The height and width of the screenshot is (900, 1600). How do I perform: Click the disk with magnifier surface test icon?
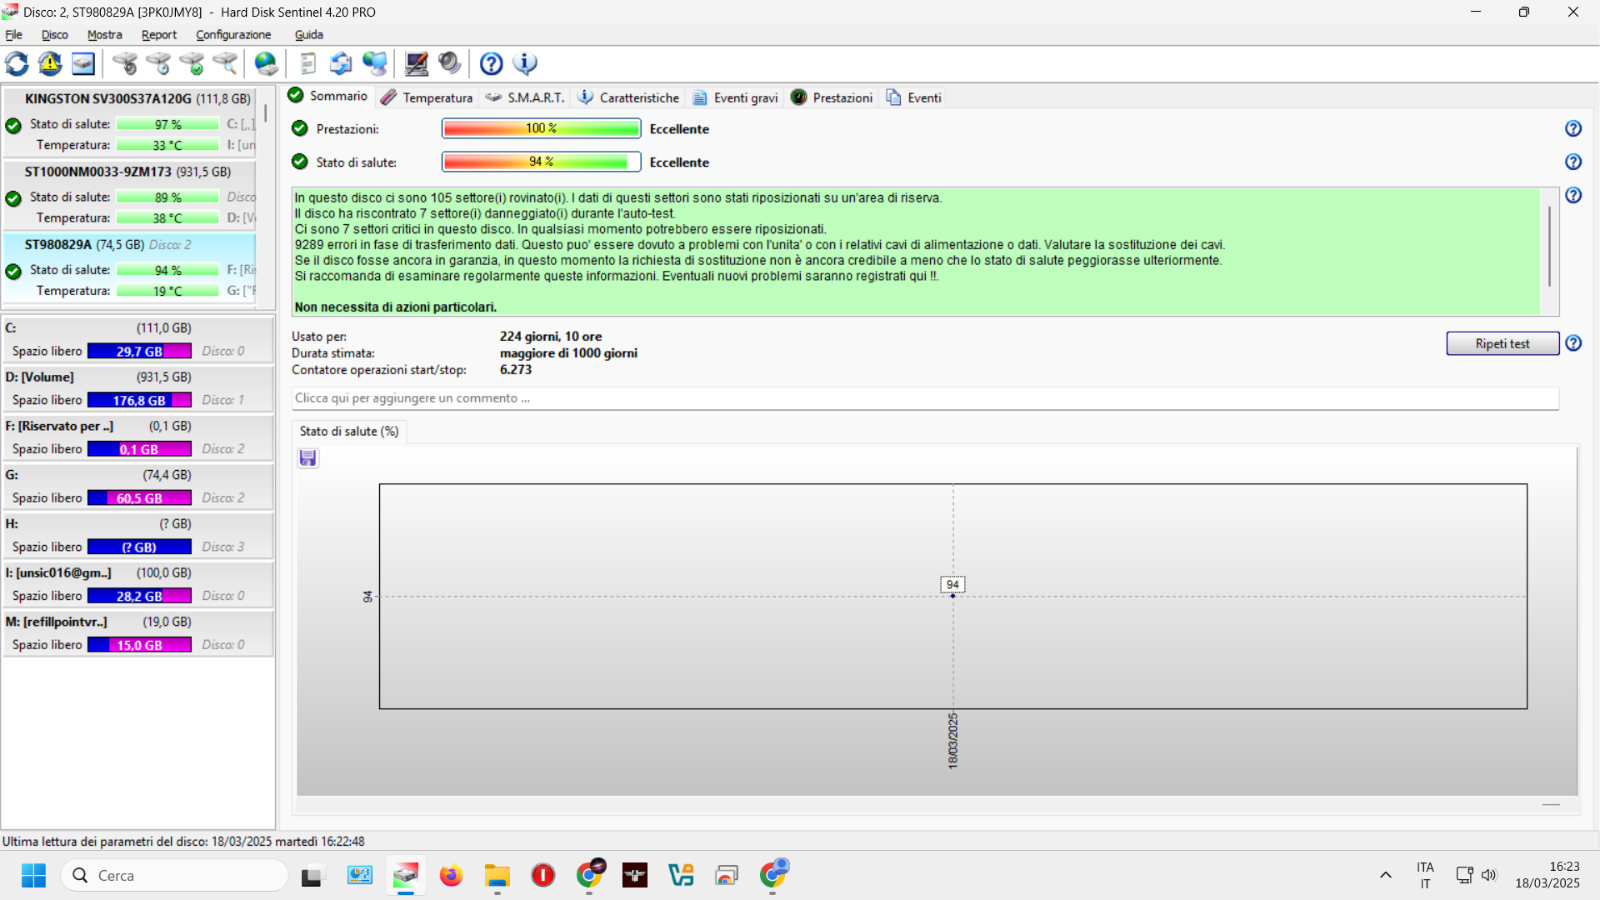[x=225, y=64]
